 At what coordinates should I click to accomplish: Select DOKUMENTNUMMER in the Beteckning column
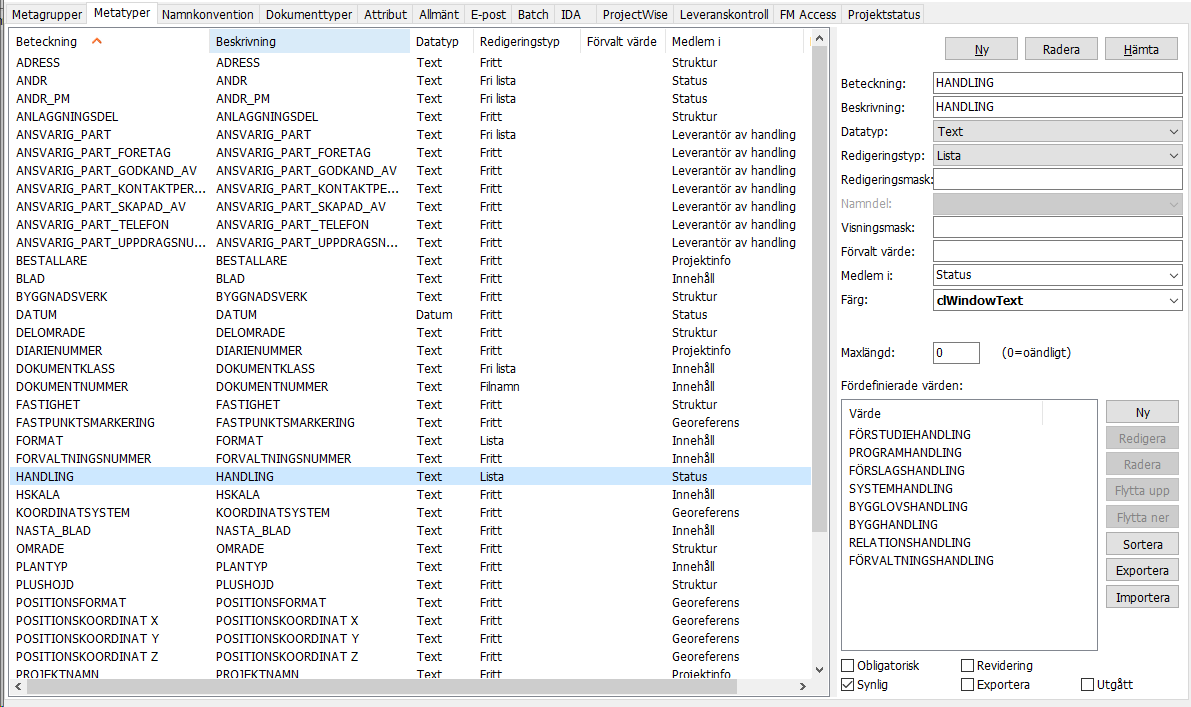[x=72, y=387]
